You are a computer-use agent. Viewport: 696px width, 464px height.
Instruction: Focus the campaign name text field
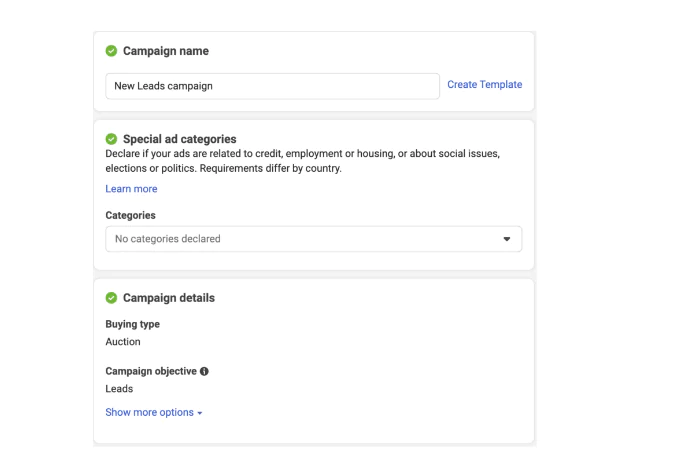pos(272,86)
